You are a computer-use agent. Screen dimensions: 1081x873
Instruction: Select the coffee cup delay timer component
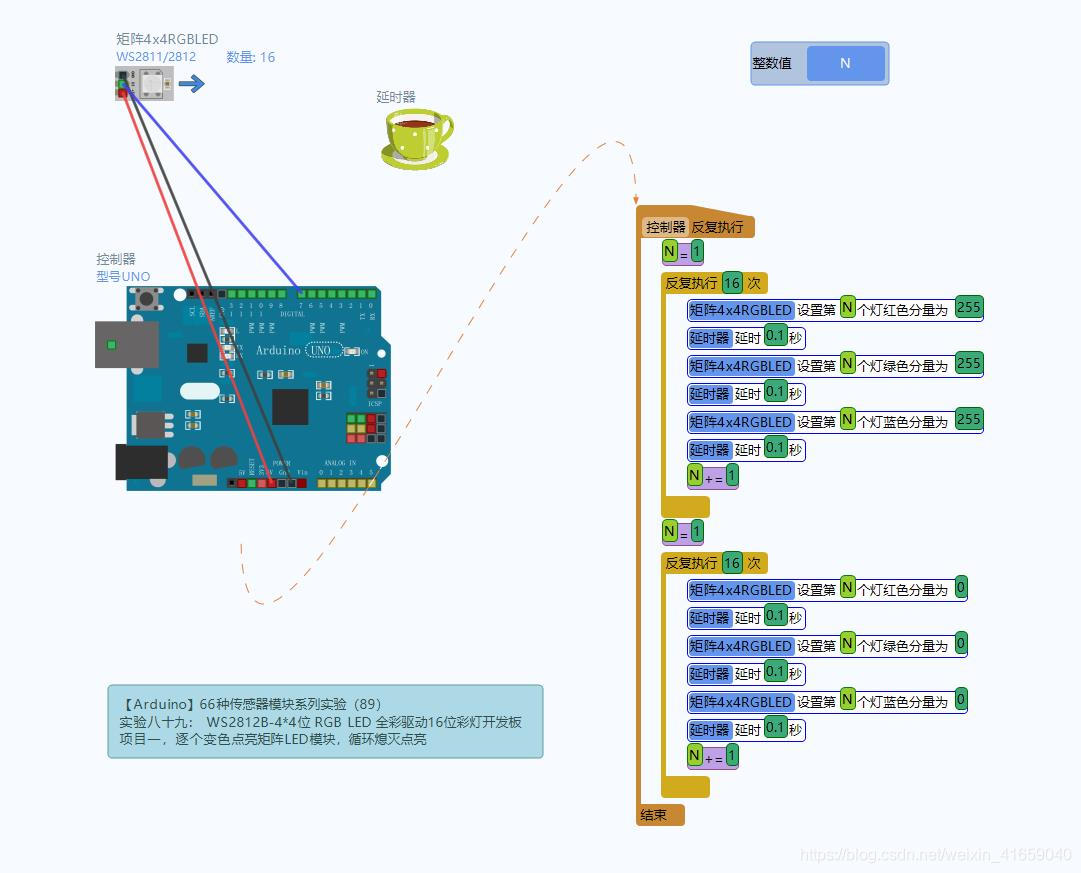click(416, 139)
